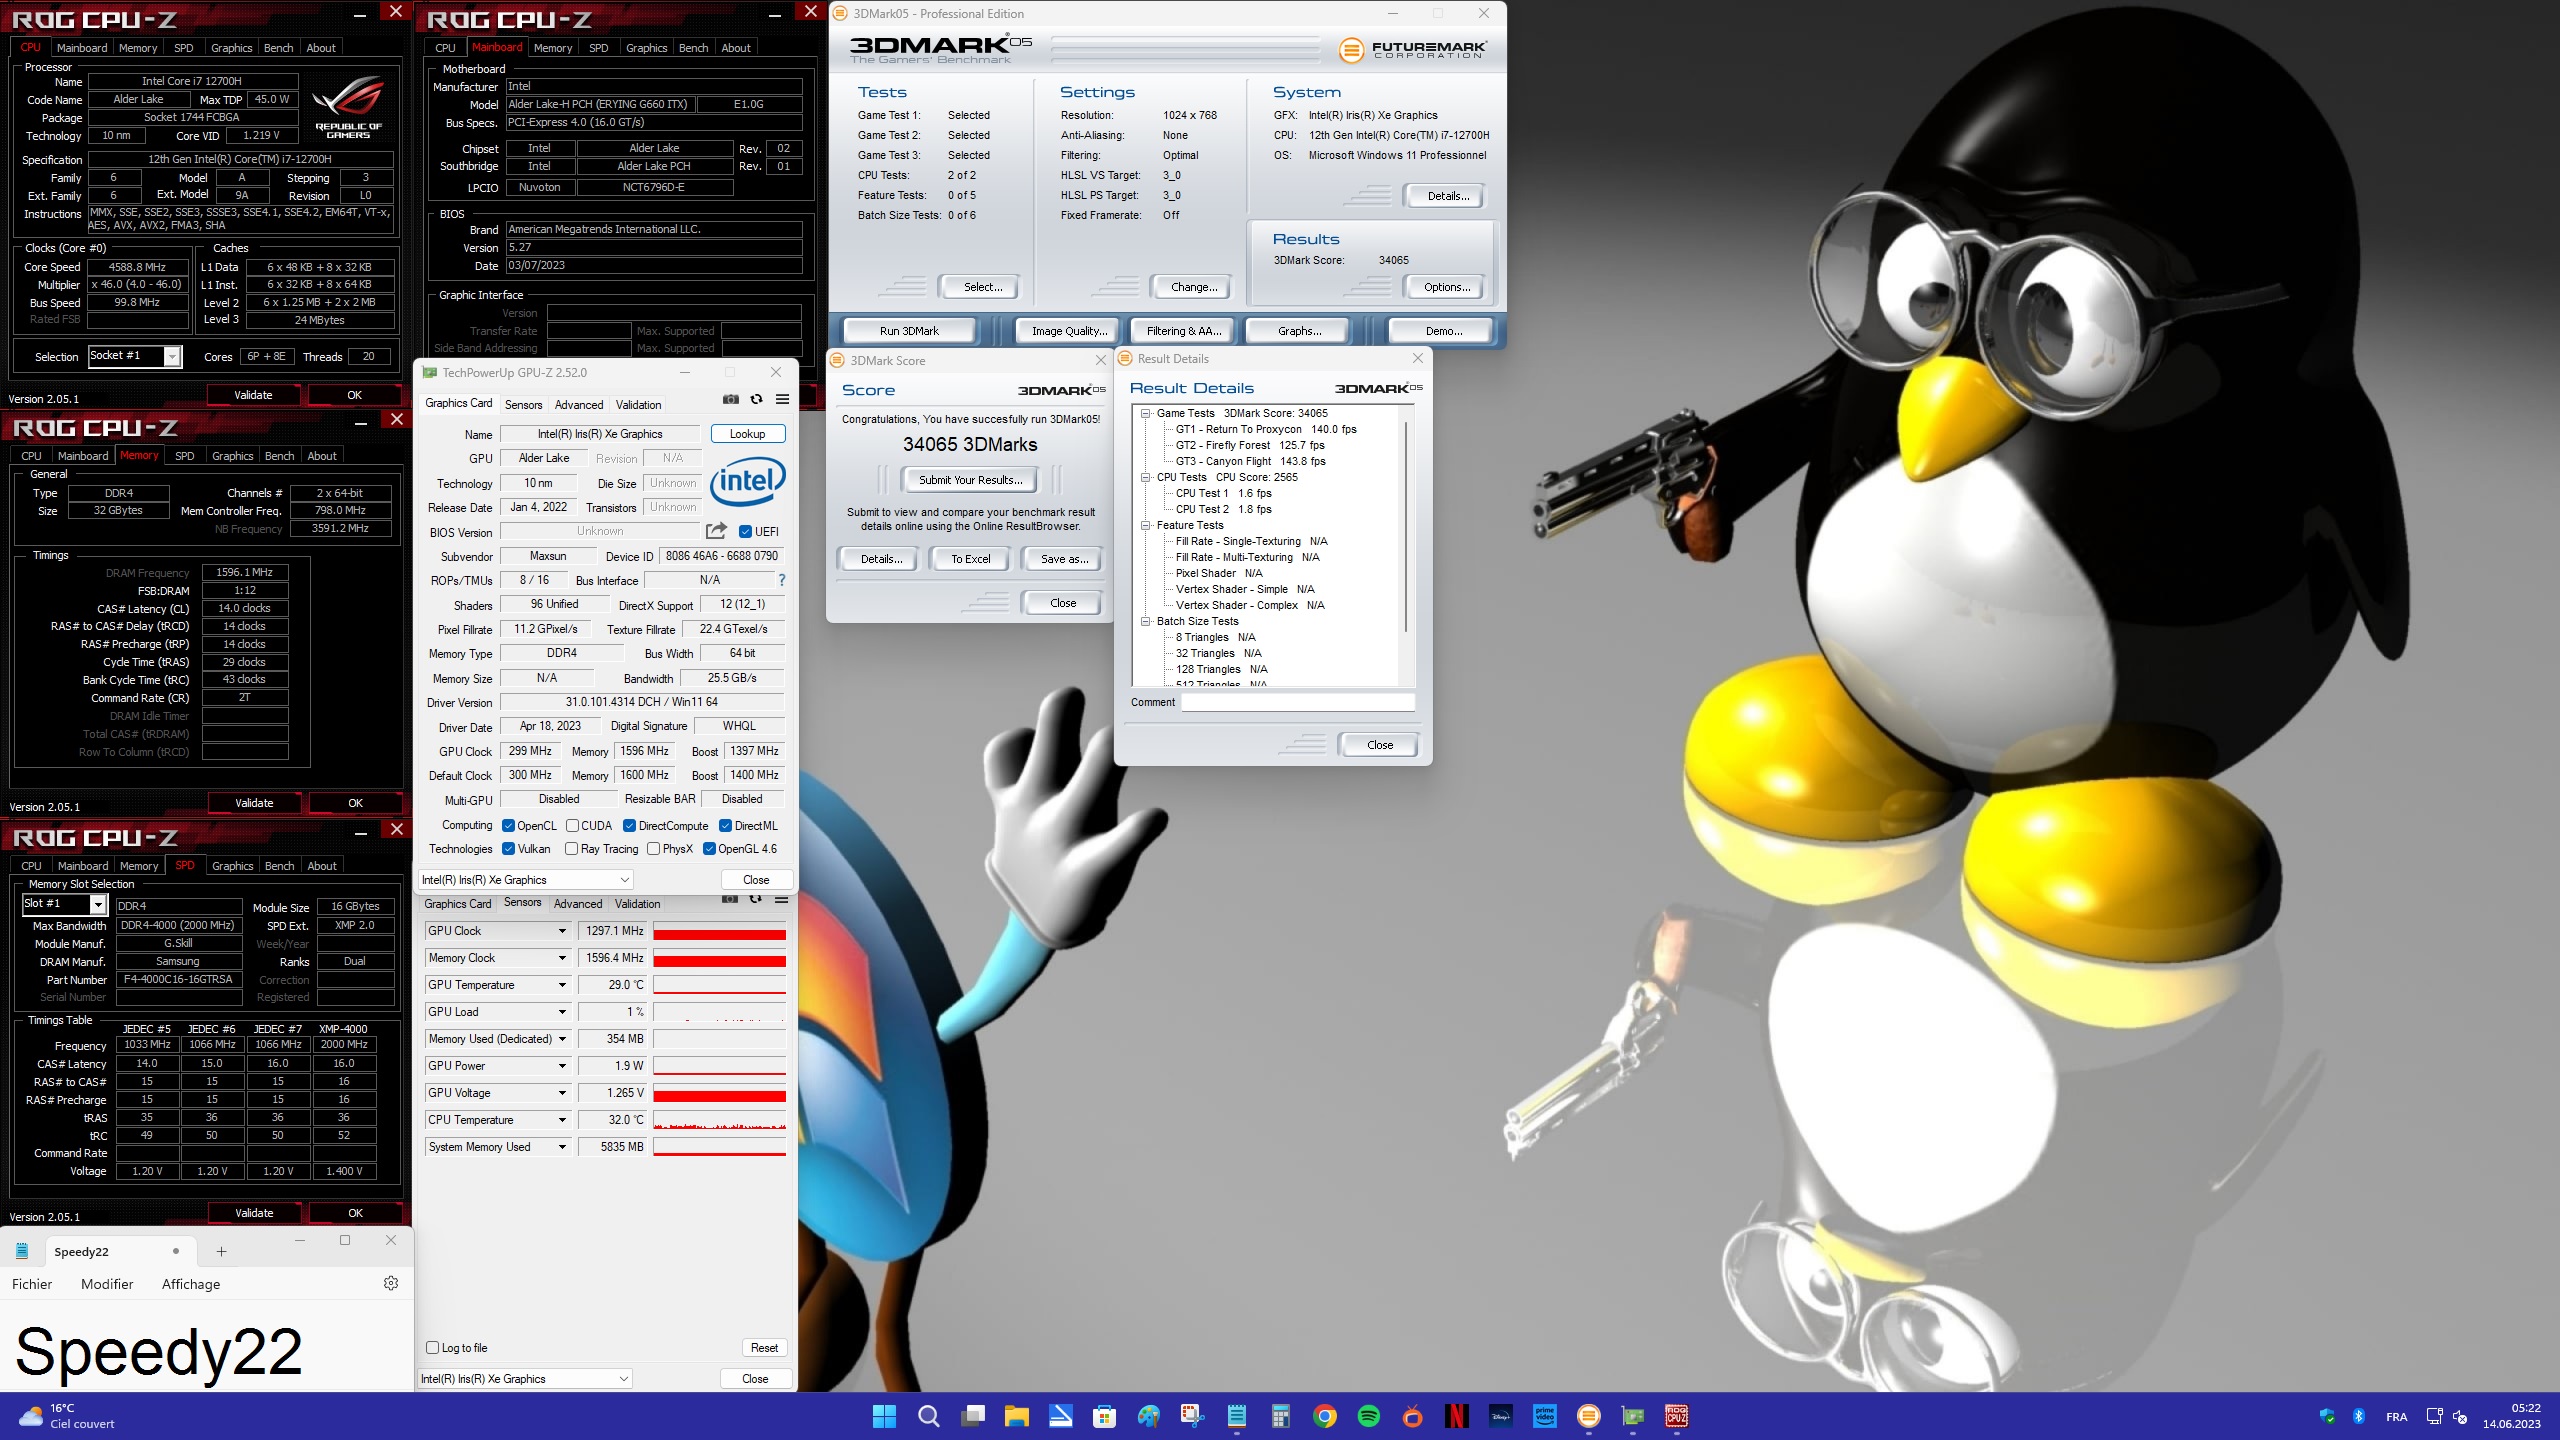This screenshot has width=2560, height=1440.
Task: Toggle DirectML checkbox
Action: pos(725,826)
